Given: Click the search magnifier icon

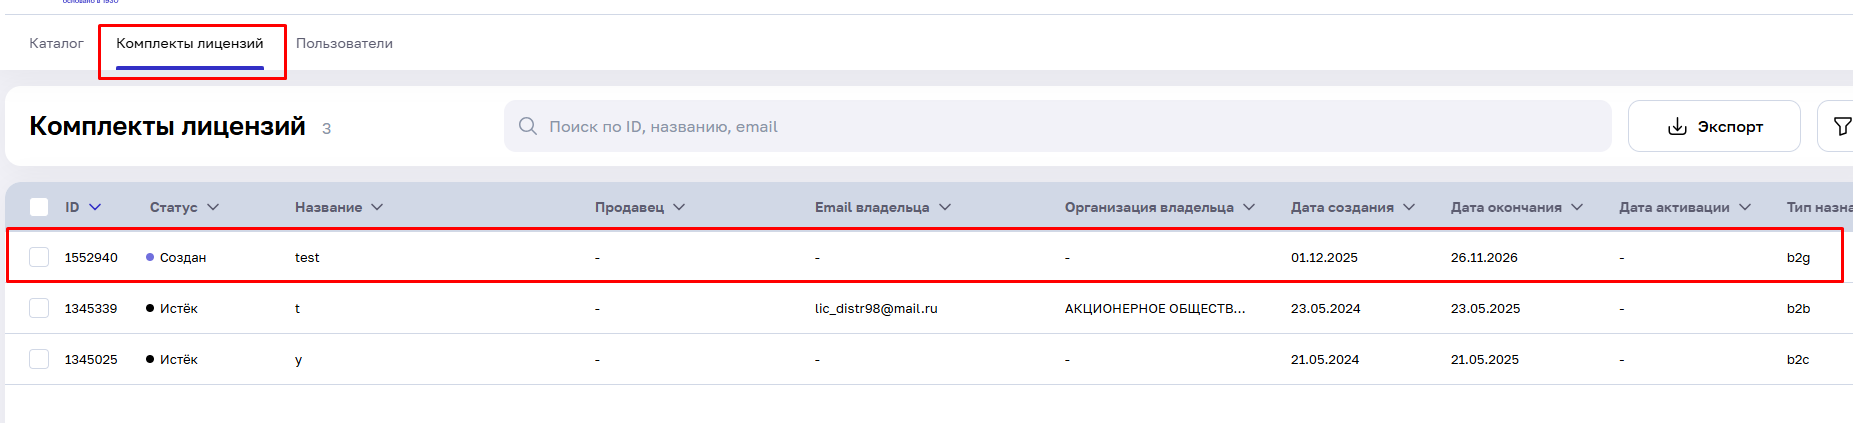Looking at the screenshot, I should (x=528, y=126).
